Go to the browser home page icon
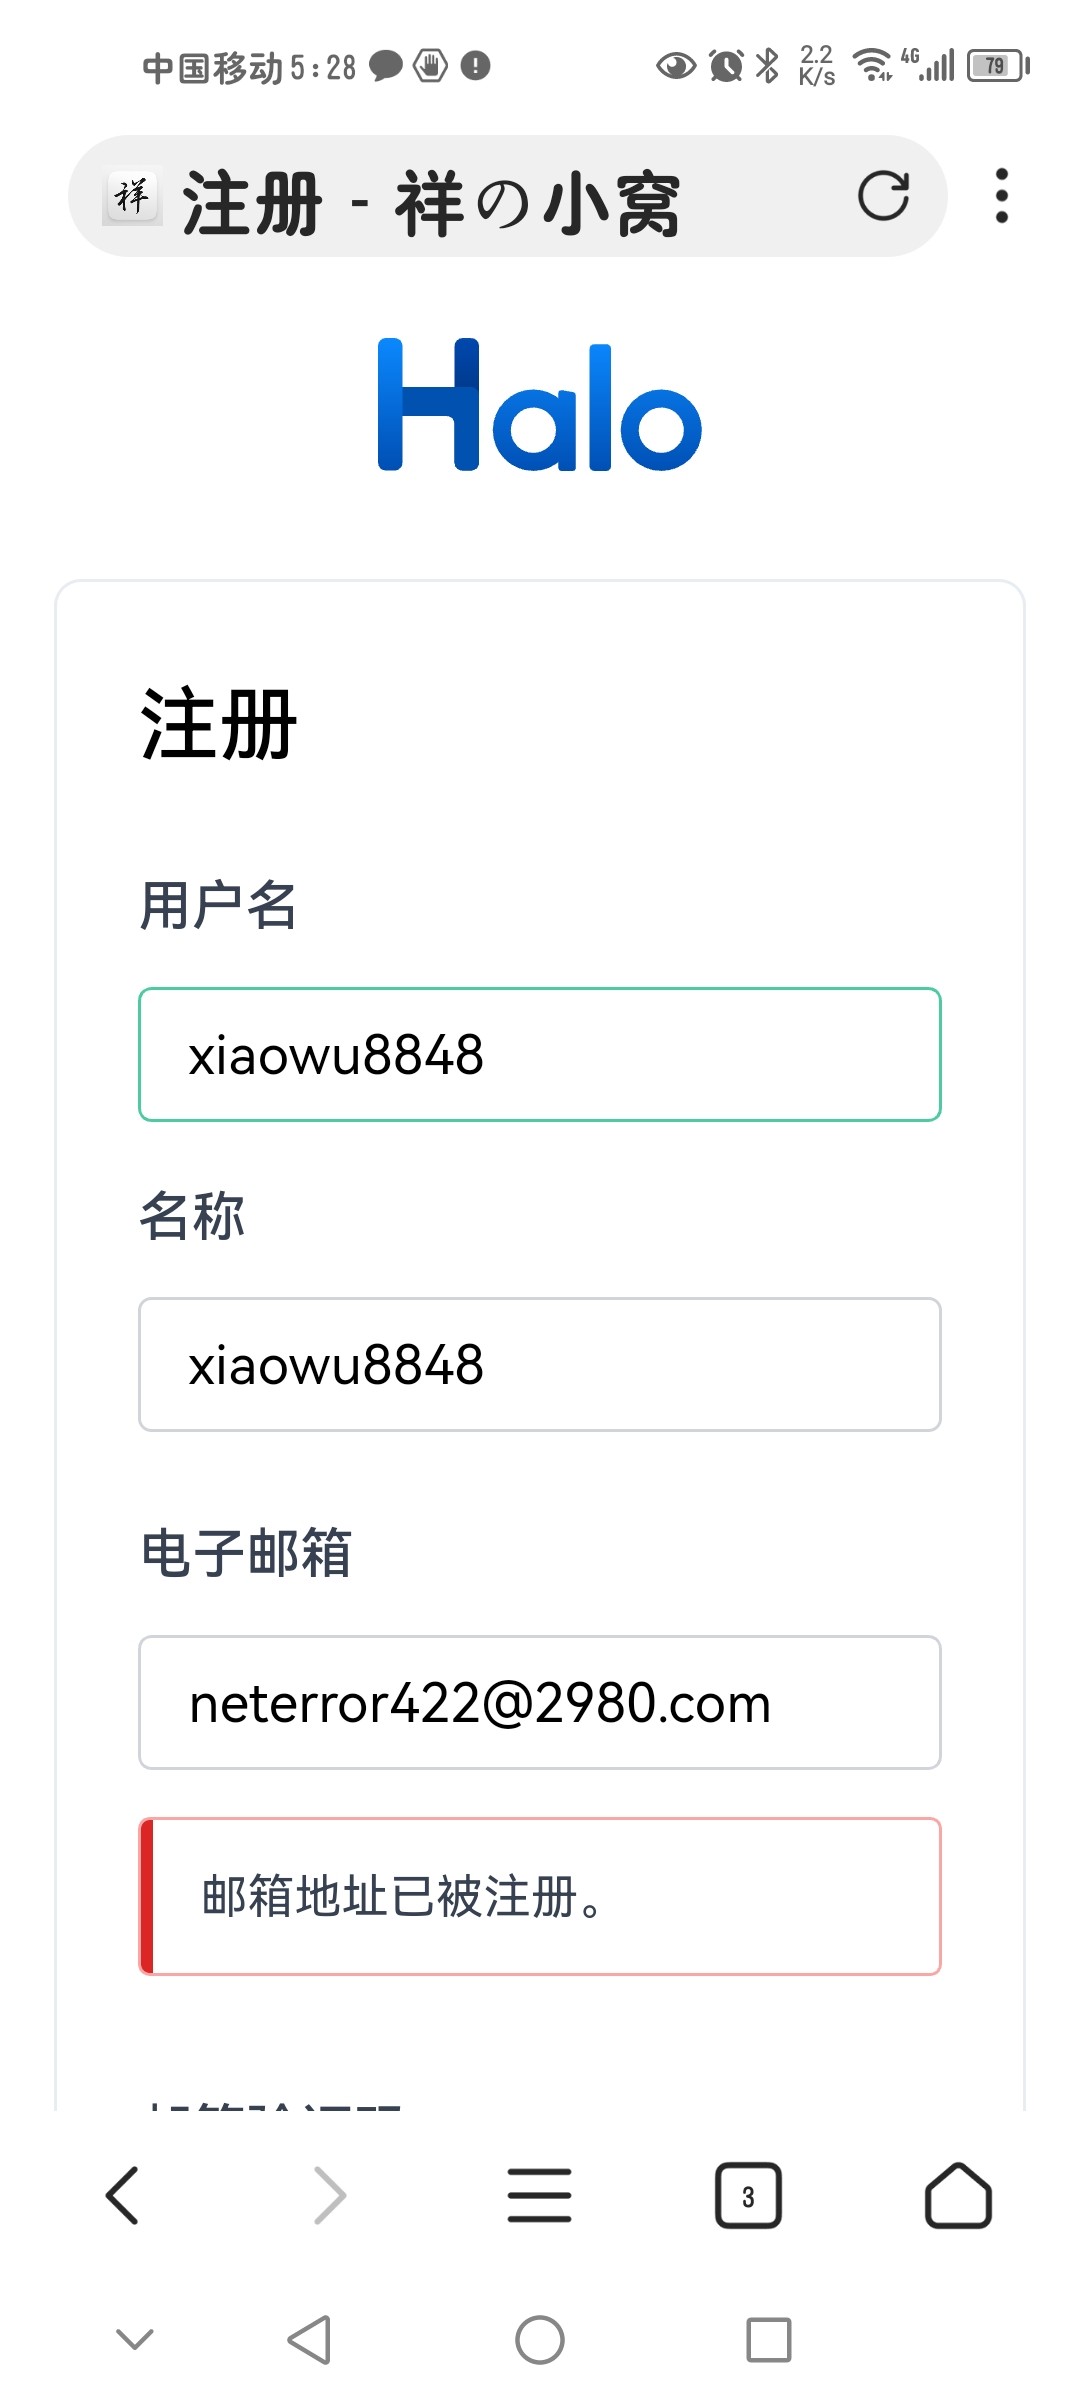 [958, 2196]
